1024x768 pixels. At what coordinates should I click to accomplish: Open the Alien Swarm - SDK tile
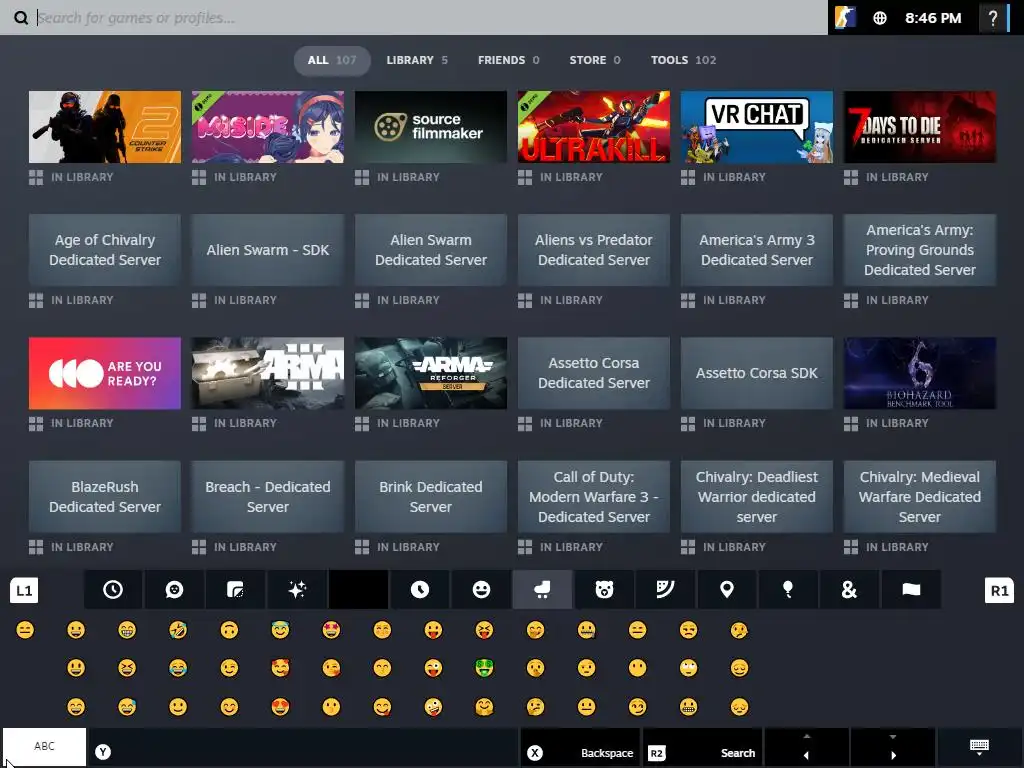point(268,249)
